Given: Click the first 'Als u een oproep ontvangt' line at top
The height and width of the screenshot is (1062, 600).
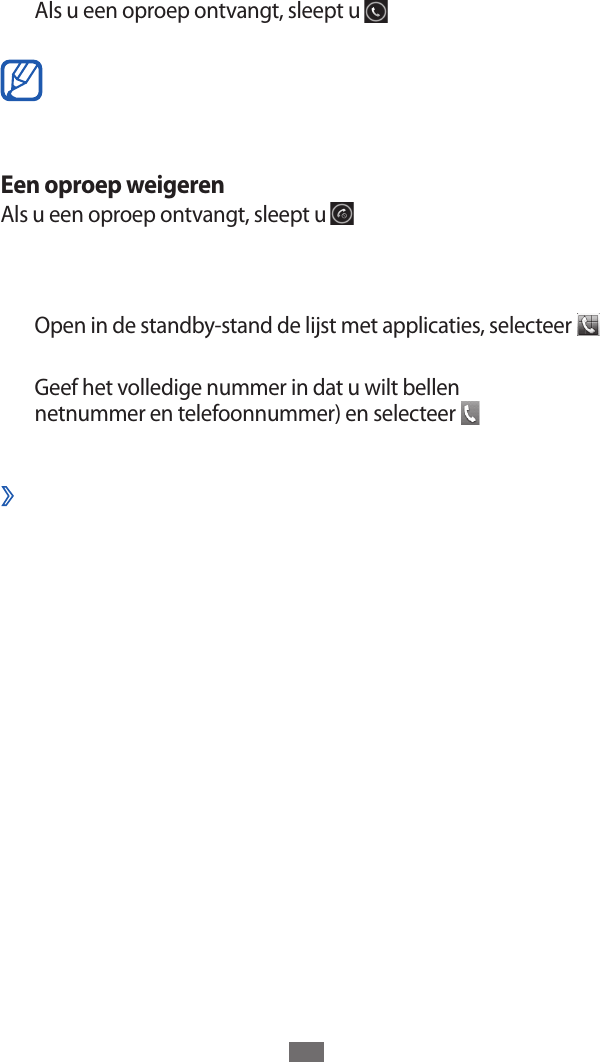Looking at the screenshot, I should [197, 12].
